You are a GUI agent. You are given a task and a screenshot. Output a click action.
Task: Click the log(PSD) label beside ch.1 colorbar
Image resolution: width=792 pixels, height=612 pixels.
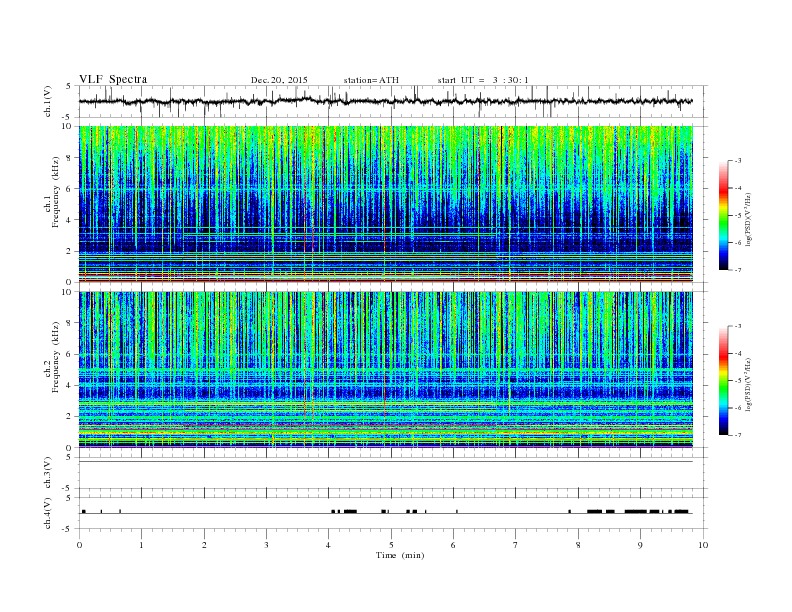748,219
